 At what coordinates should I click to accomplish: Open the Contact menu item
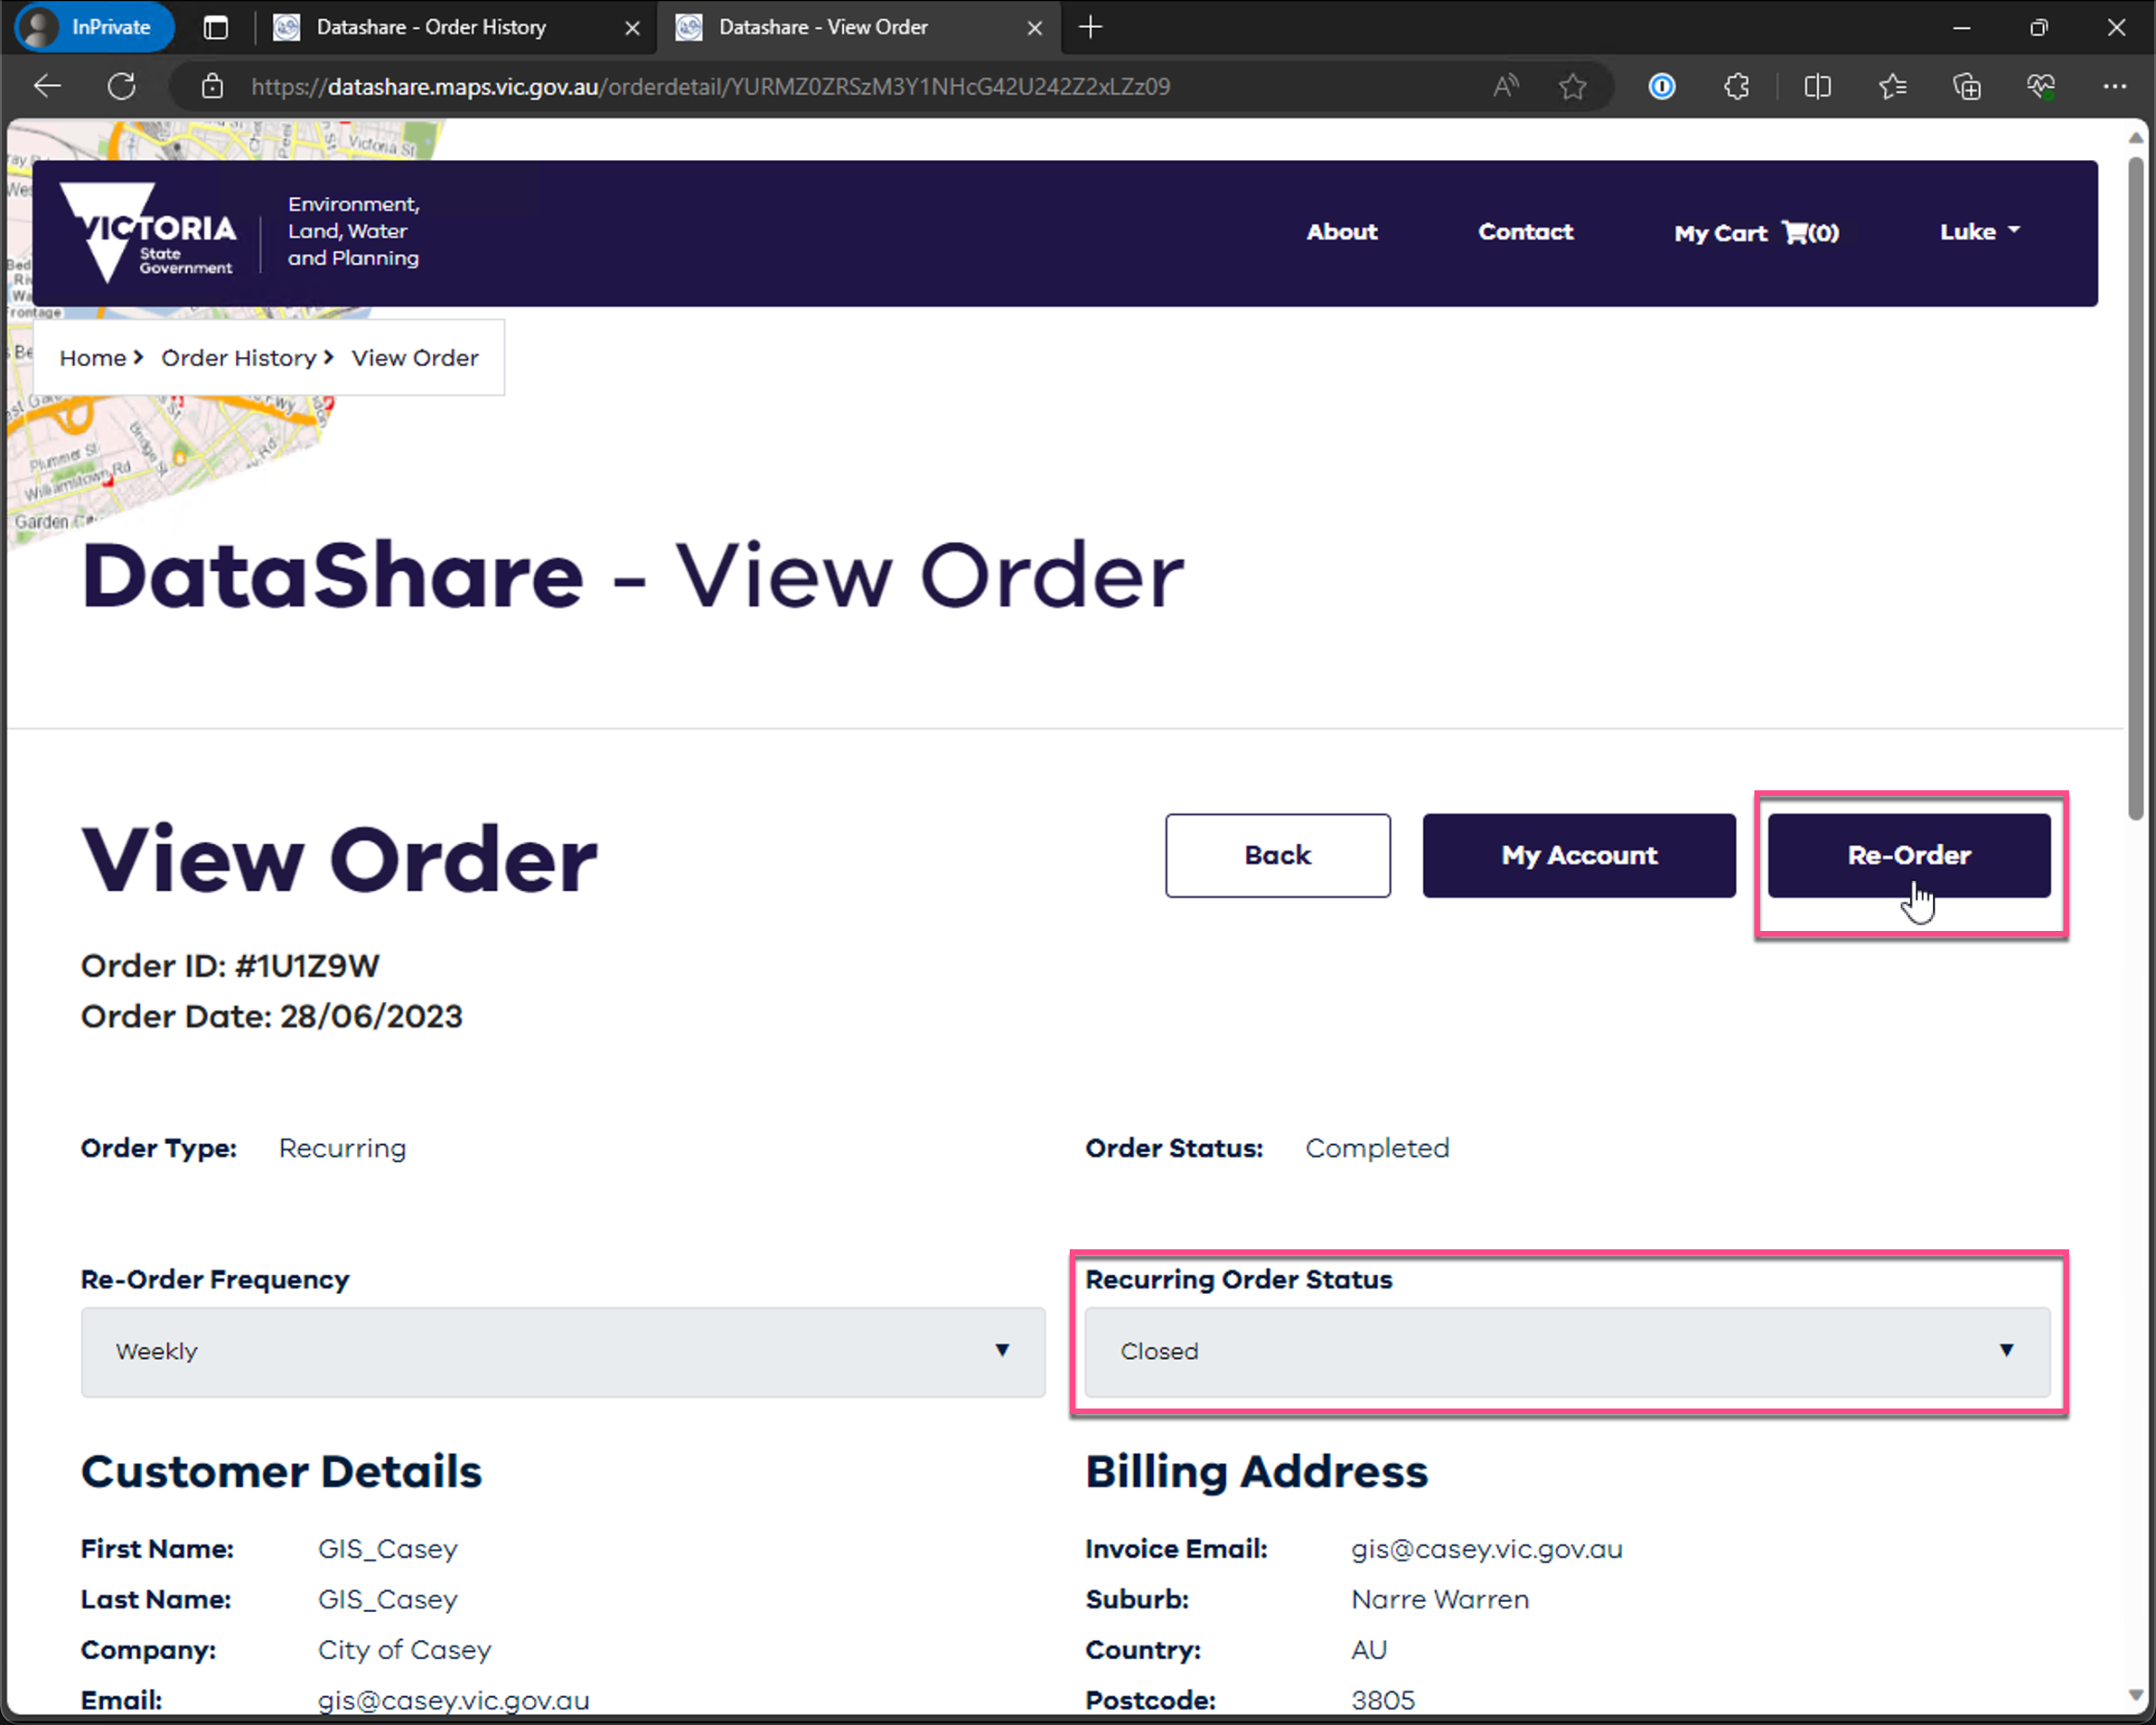click(1525, 232)
